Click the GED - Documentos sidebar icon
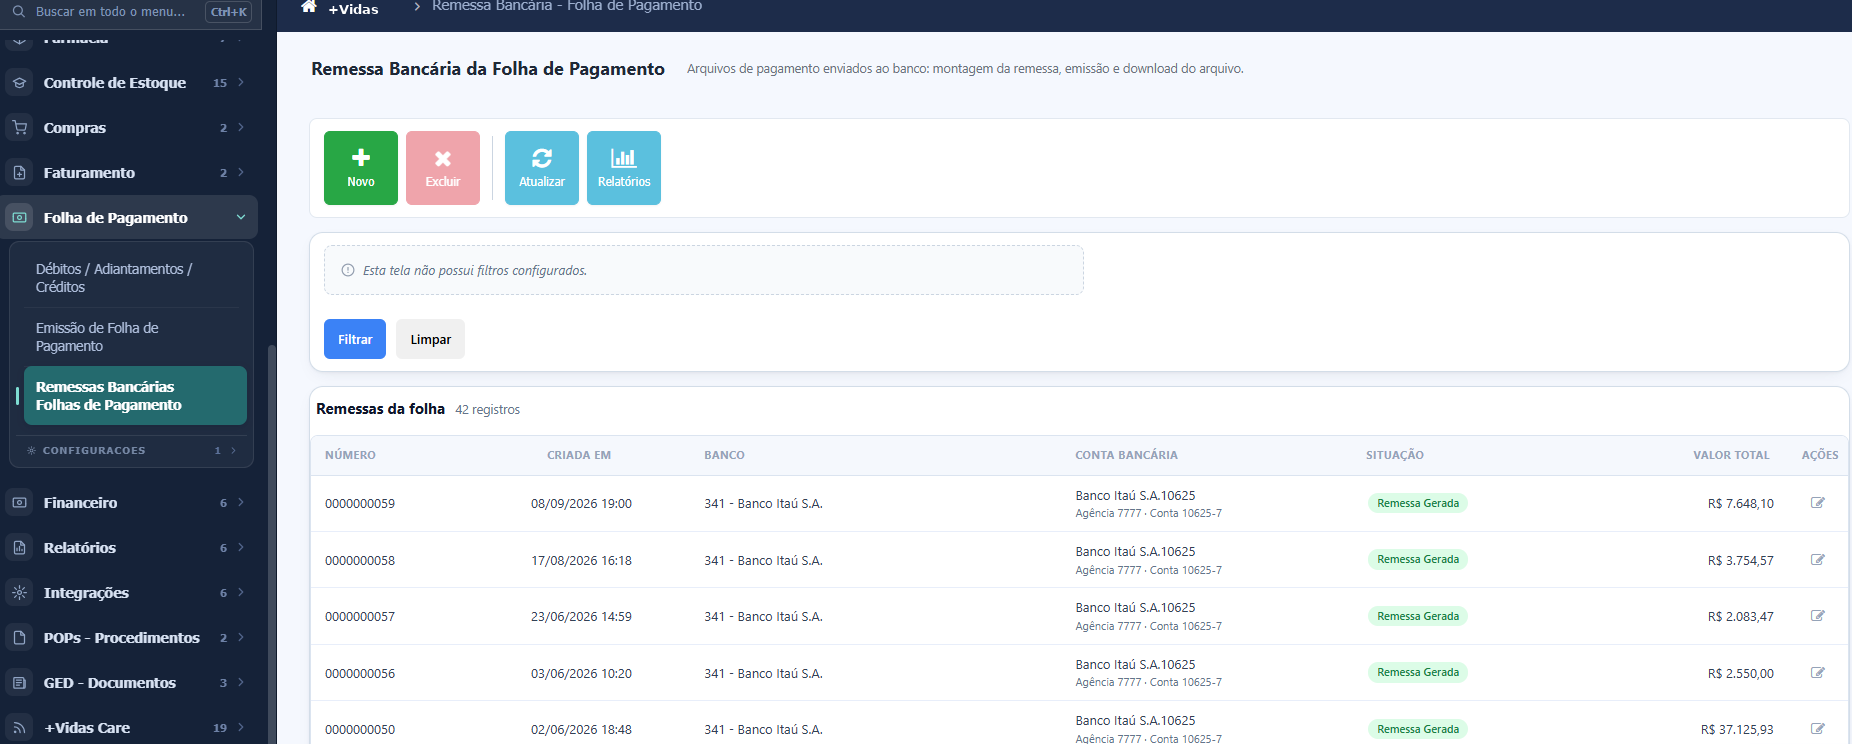Viewport: 1852px width, 744px height. [19, 683]
